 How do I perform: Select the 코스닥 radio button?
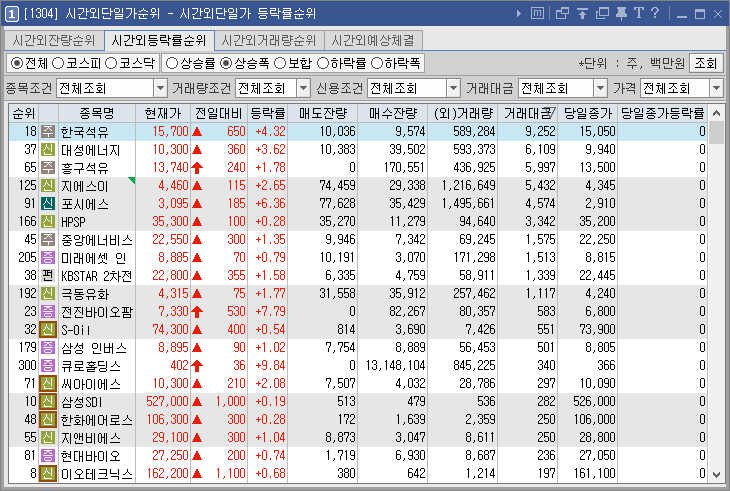point(111,63)
